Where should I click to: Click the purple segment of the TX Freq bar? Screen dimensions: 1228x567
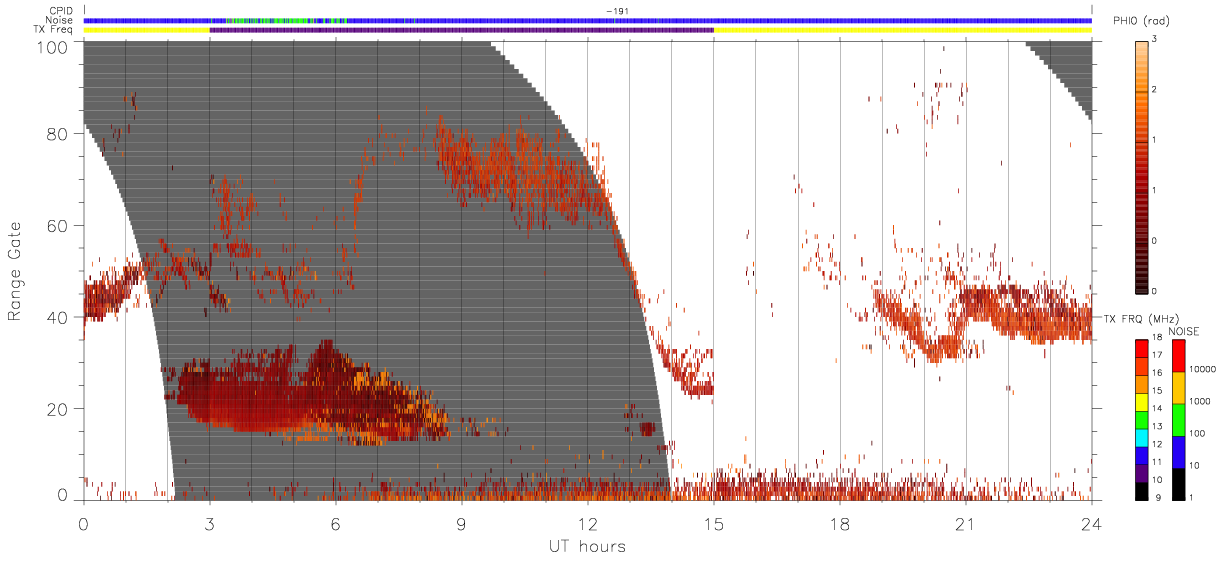[461, 30]
